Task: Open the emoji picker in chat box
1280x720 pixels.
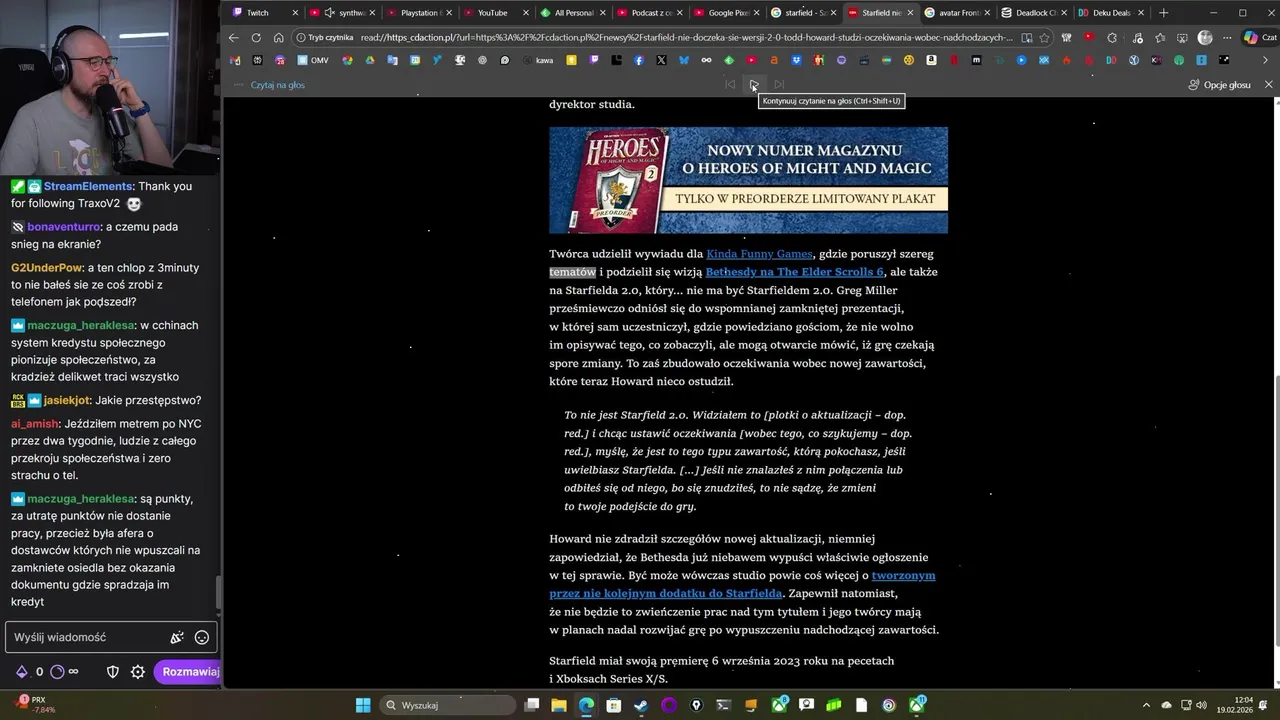Action: point(202,637)
